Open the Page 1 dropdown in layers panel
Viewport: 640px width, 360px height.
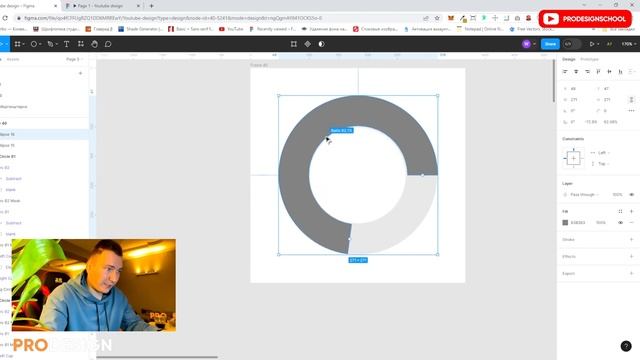(x=75, y=60)
